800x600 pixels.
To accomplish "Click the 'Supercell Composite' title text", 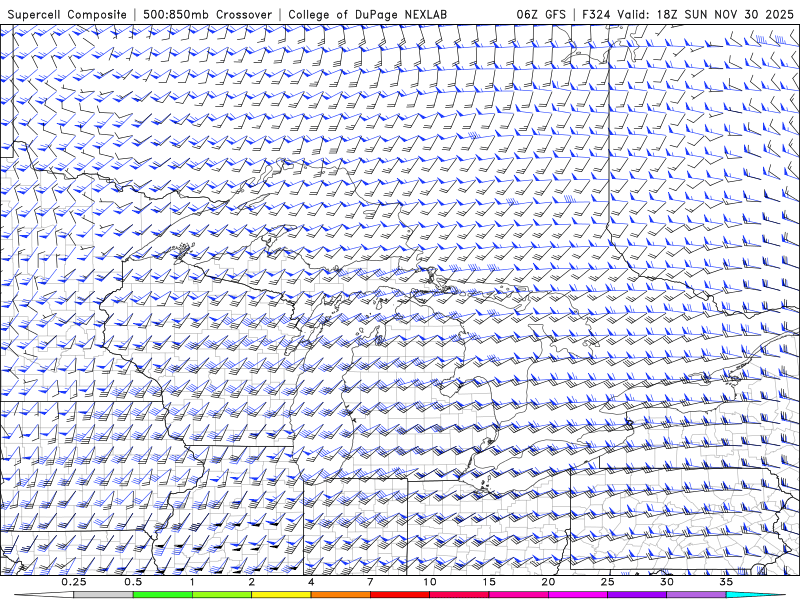I will point(67,15).
